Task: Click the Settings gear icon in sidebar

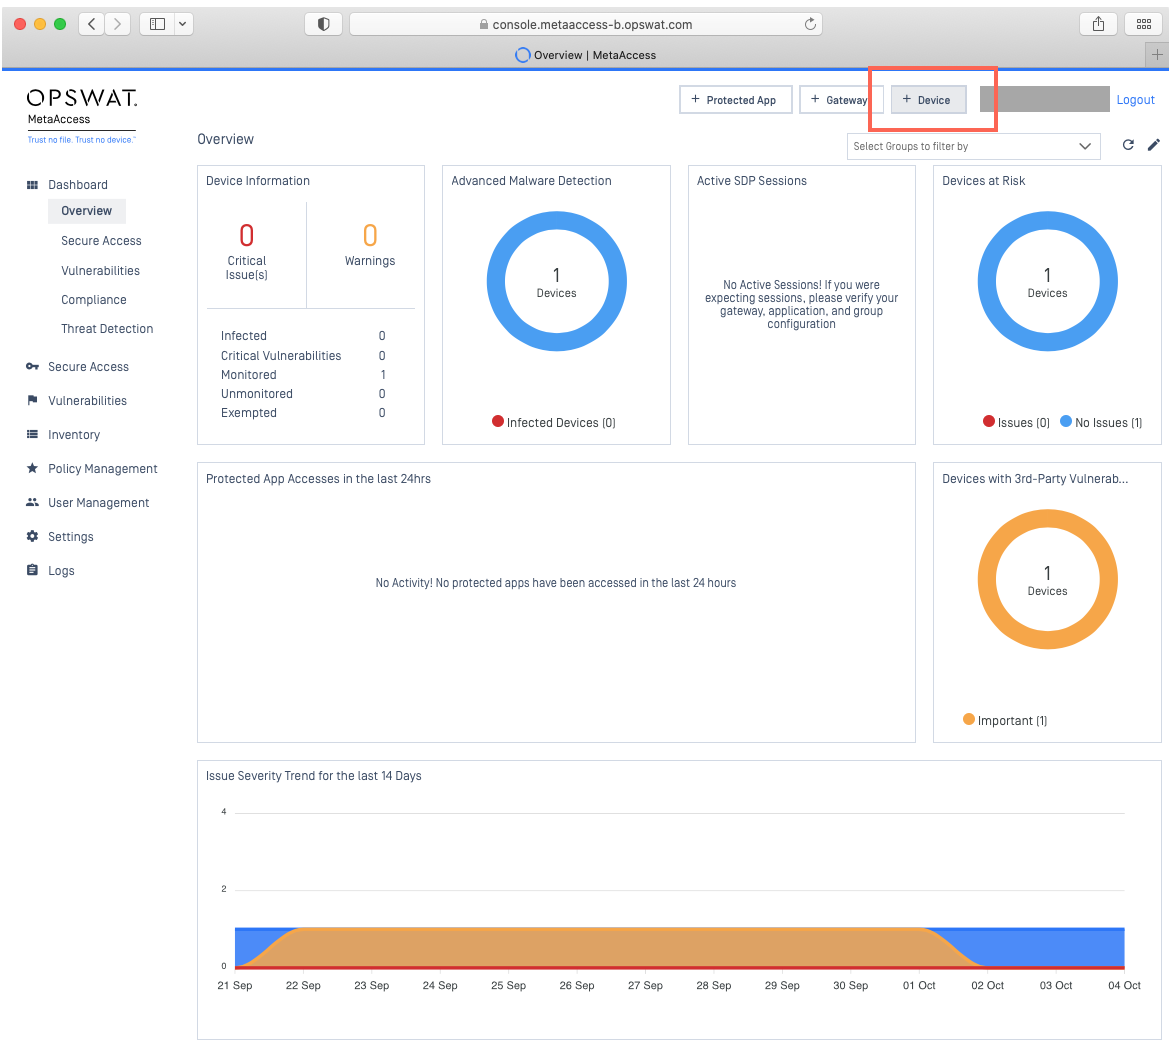Action: (32, 537)
